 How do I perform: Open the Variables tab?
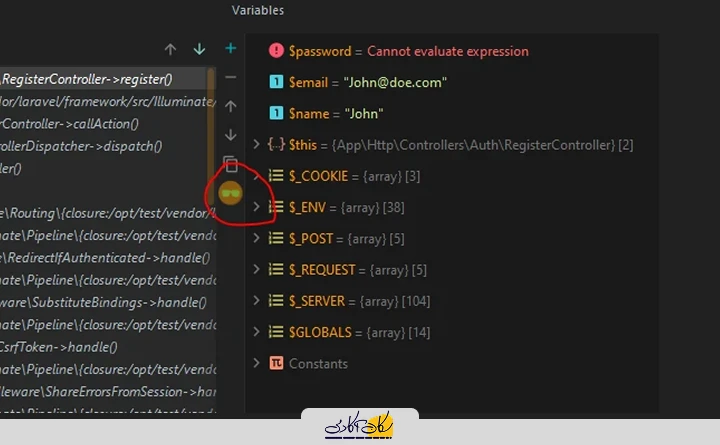coord(258,10)
